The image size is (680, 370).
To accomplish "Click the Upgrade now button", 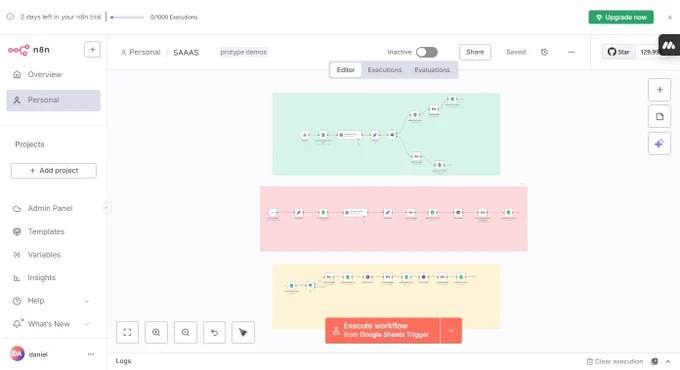I will tap(621, 17).
